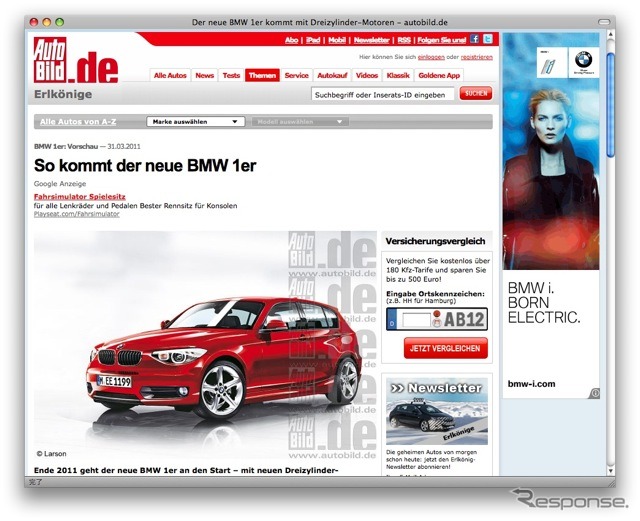Click the BMW i Born Electric ad banner
This screenshot has height=521, width=640.
click(551, 216)
